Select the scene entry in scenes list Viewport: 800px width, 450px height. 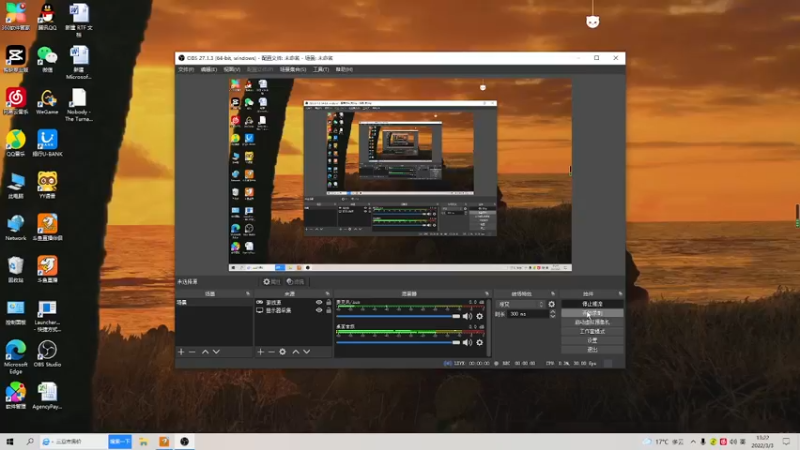tap(214, 303)
